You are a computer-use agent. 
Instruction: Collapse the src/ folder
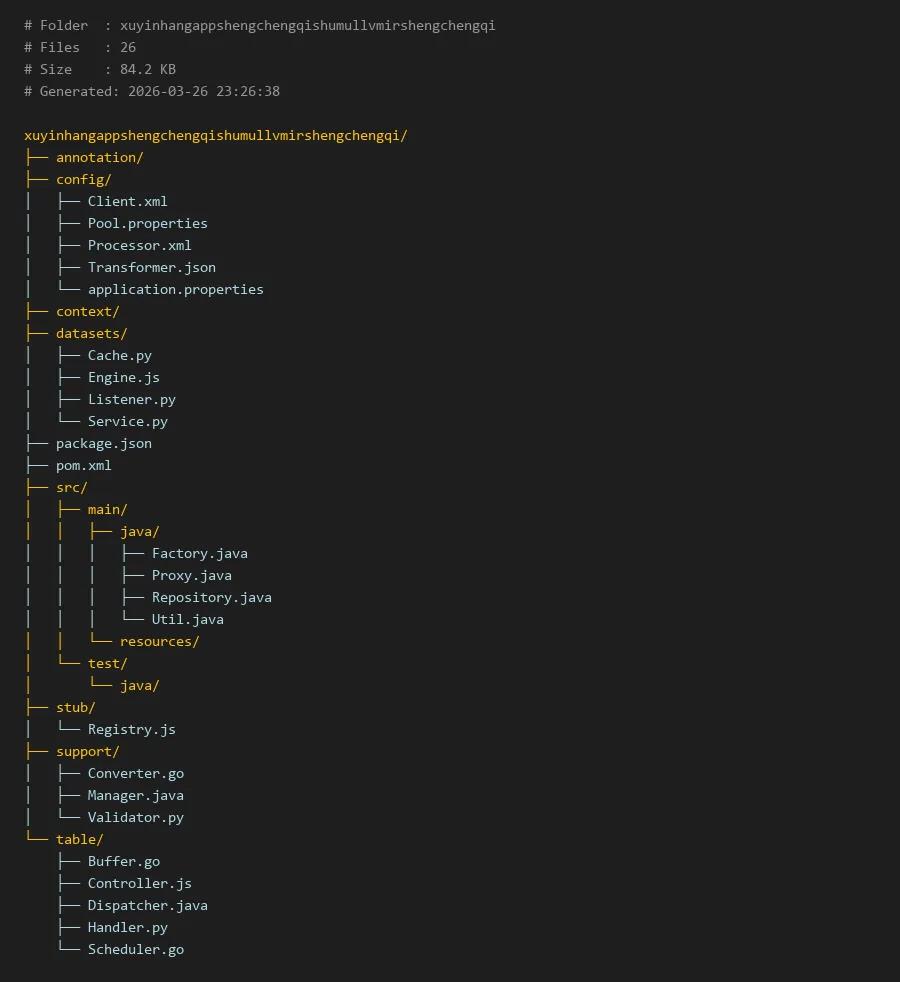point(71,487)
